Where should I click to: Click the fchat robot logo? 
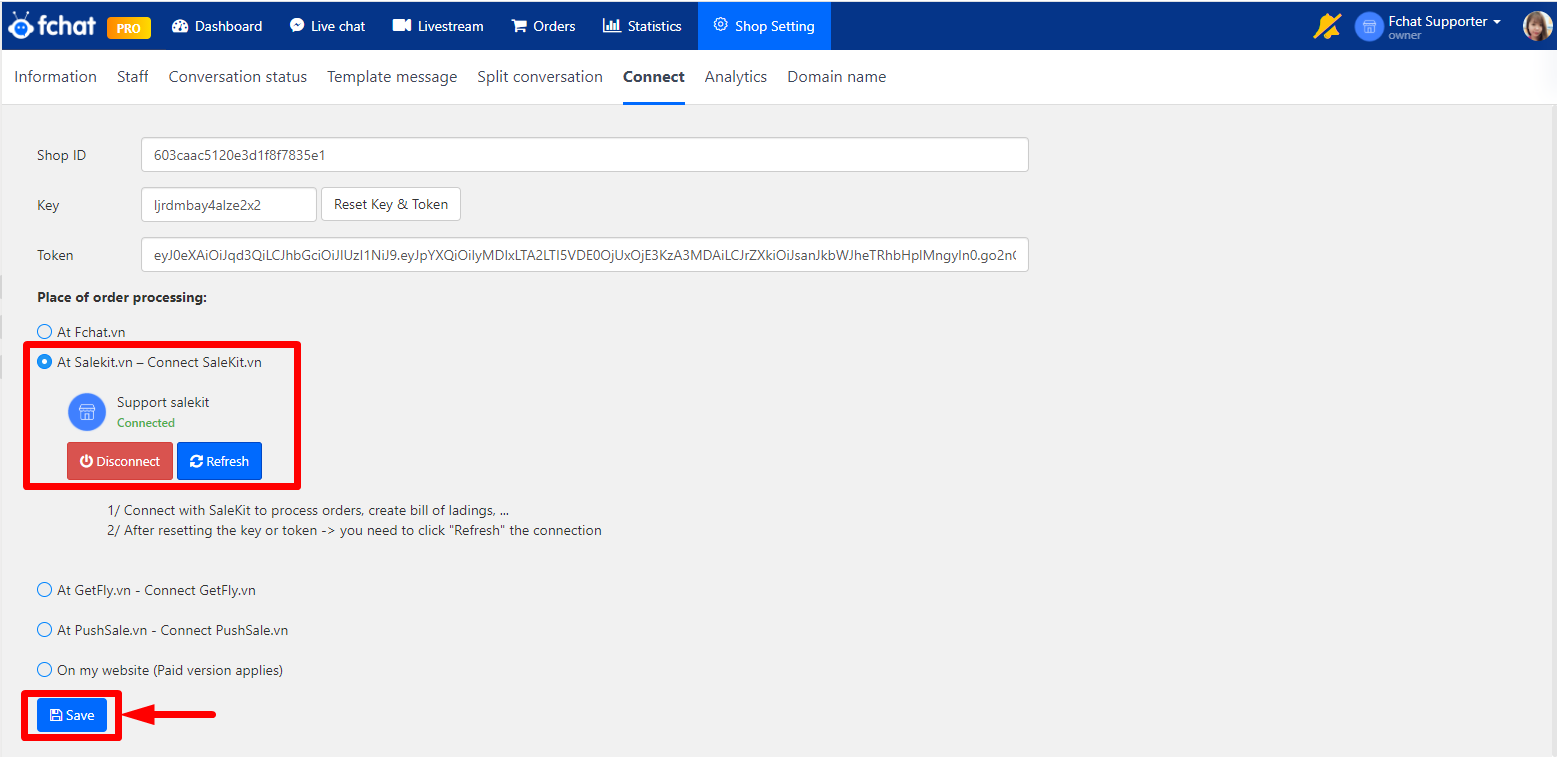pos(52,26)
